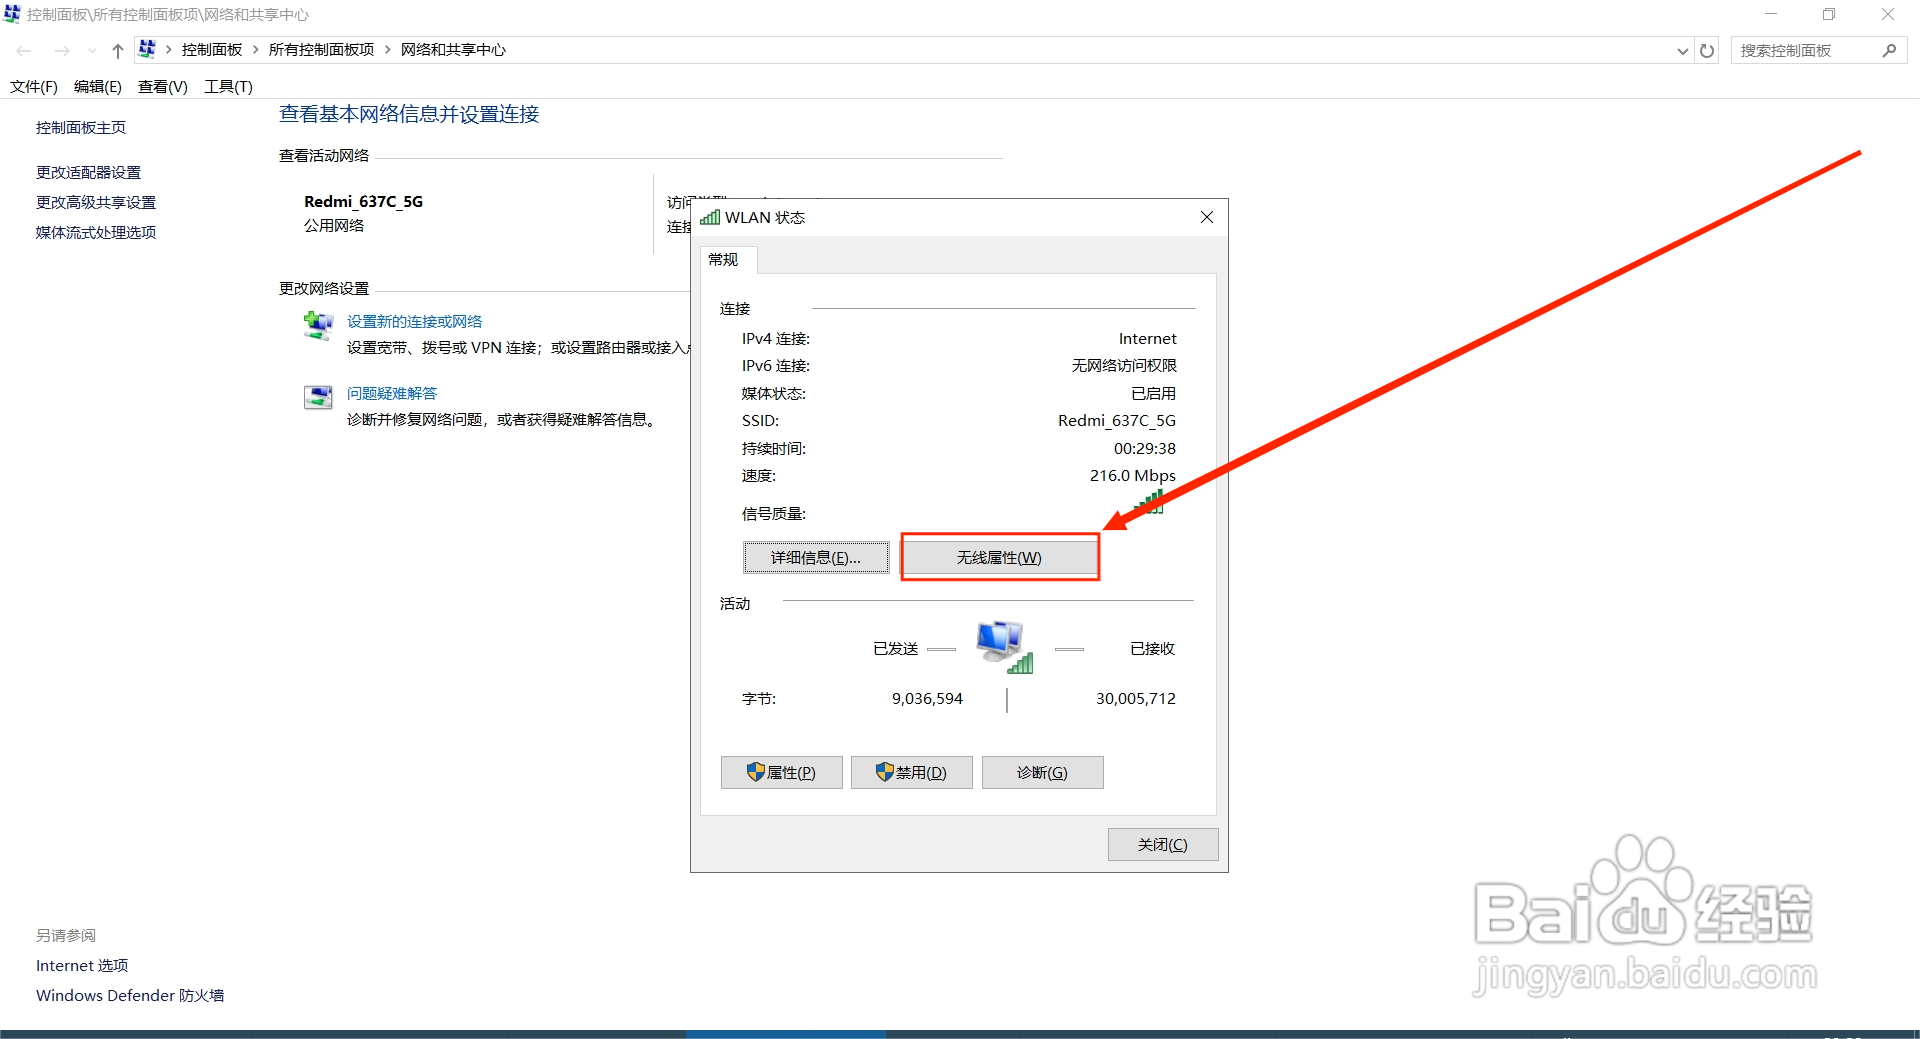The height and width of the screenshot is (1039, 1920).
Task: Open the 编辑(E) menu
Action: 98,87
